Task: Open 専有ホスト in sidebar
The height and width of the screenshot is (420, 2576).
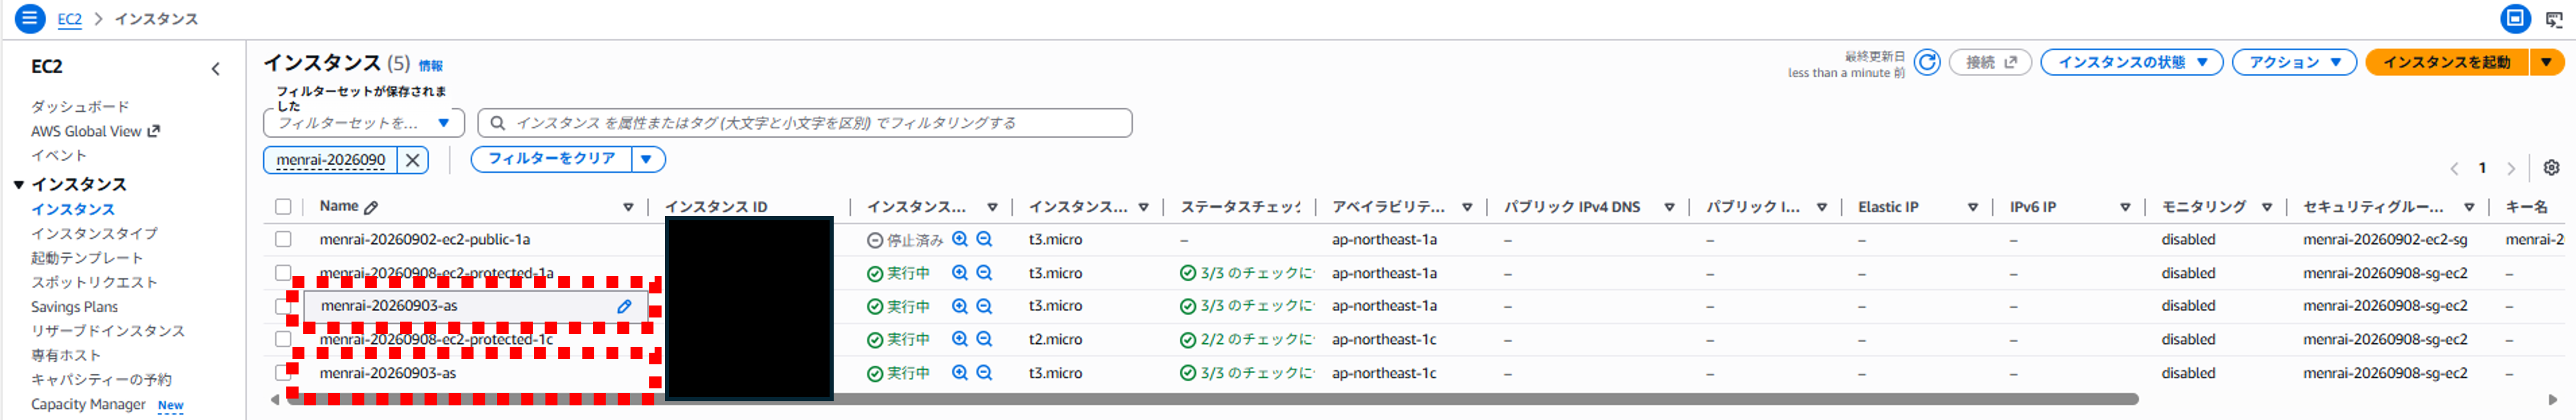Action: point(66,355)
